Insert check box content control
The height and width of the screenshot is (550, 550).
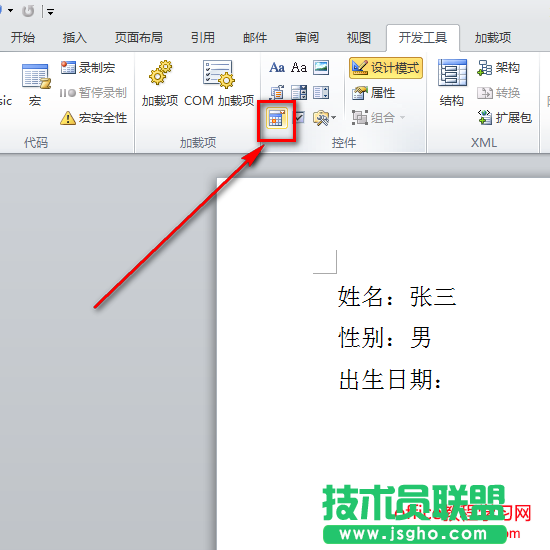pos(300,118)
